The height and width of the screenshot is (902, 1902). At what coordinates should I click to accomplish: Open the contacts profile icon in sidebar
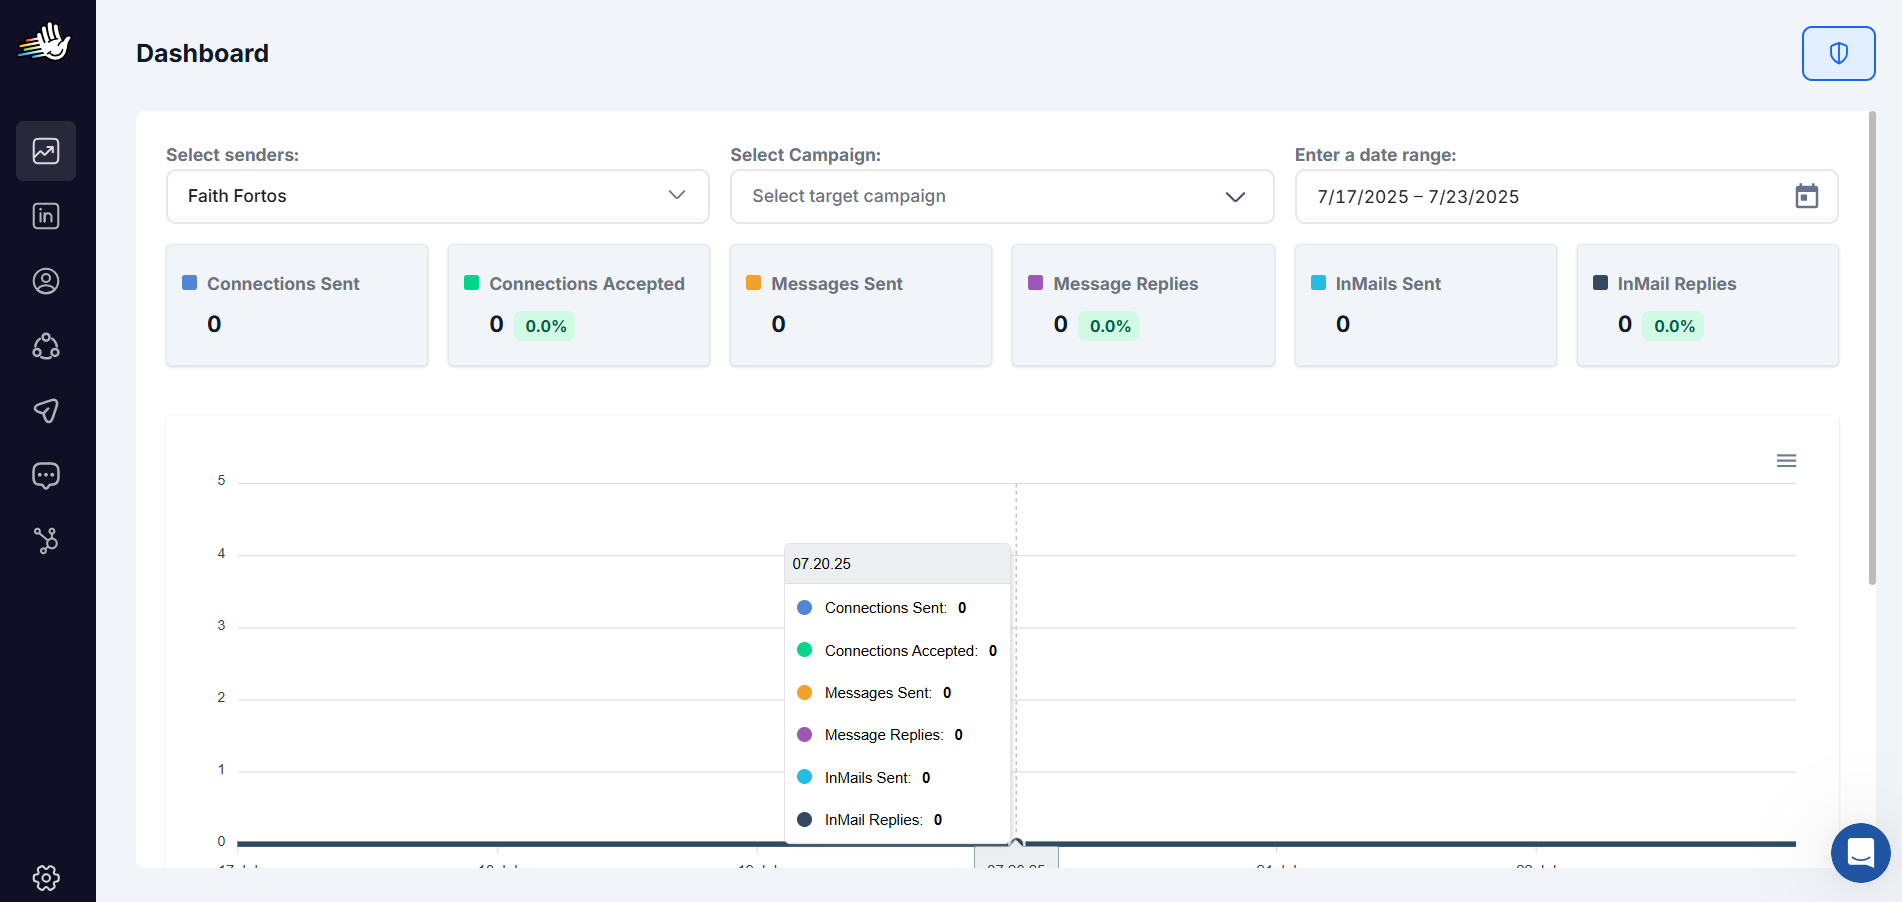[x=46, y=281]
